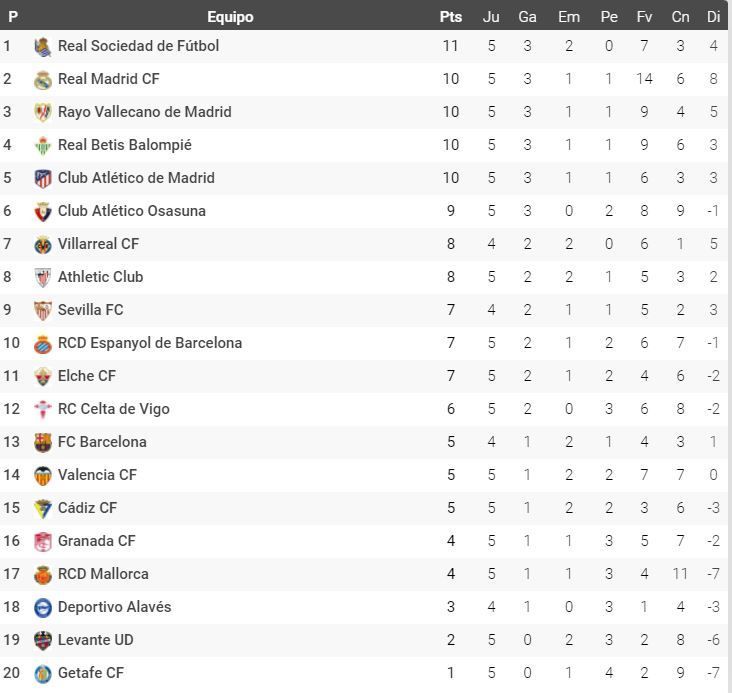The image size is (732, 693).
Task: Click the Fv goals-for column header
Action: [644, 16]
